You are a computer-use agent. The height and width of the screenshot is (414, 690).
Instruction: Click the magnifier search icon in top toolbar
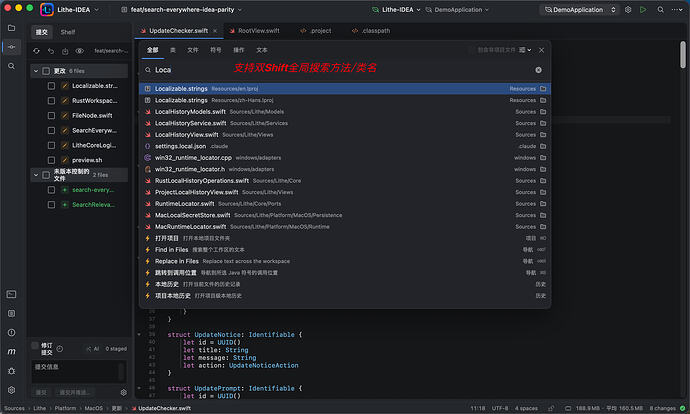(x=660, y=10)
